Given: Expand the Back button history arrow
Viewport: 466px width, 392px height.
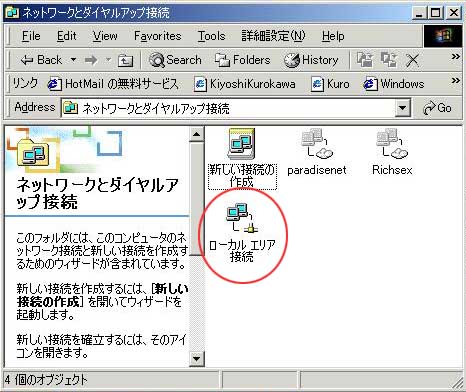Looking at the screenshot, I should click(x=74, y=60).
